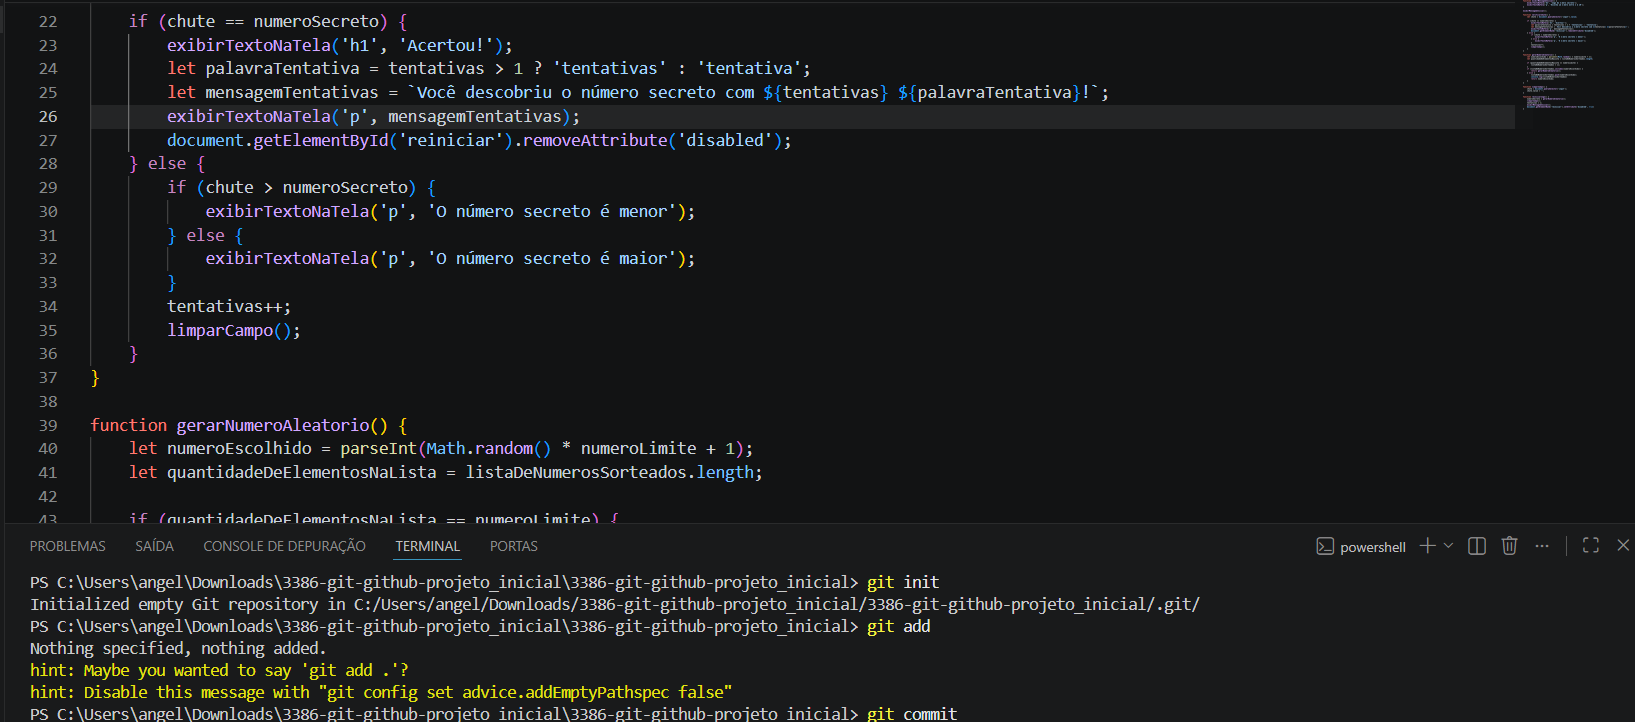This screenshot has width=1635, height=722.
Task: Click line number 29 in the gutter
Action: [x=48, y=187]
